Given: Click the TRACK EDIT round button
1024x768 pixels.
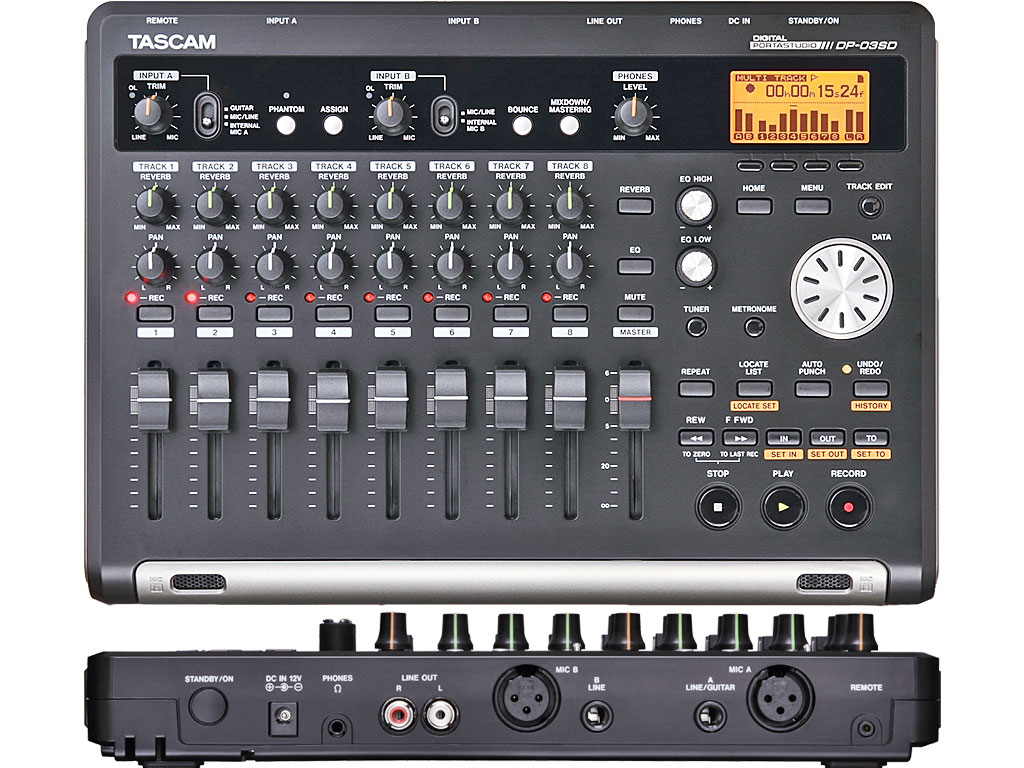Looking at the screenshot, I should 870,207.
